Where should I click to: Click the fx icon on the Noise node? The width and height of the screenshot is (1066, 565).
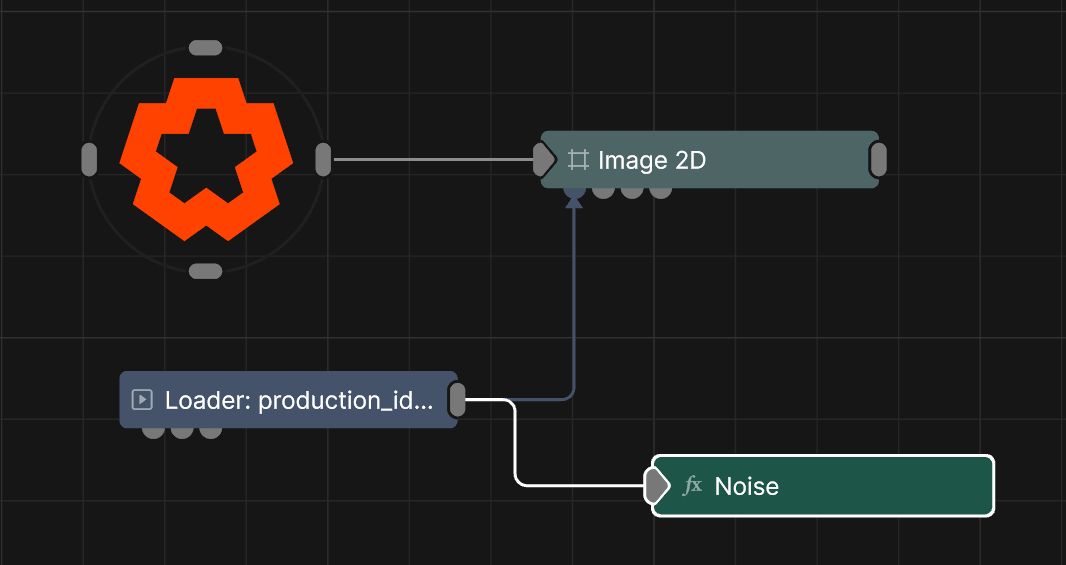[692, 486]
